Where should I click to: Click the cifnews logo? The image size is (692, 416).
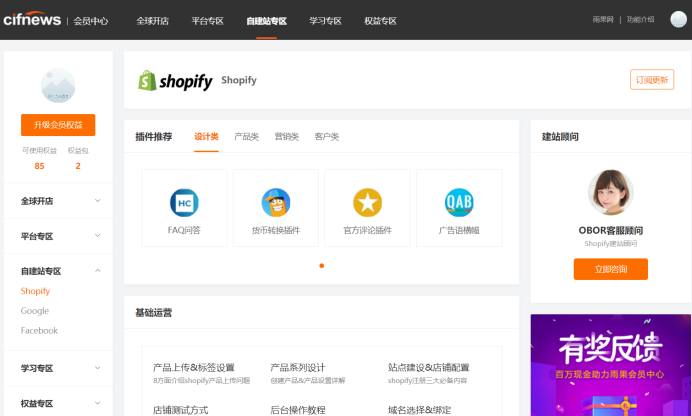32,19
